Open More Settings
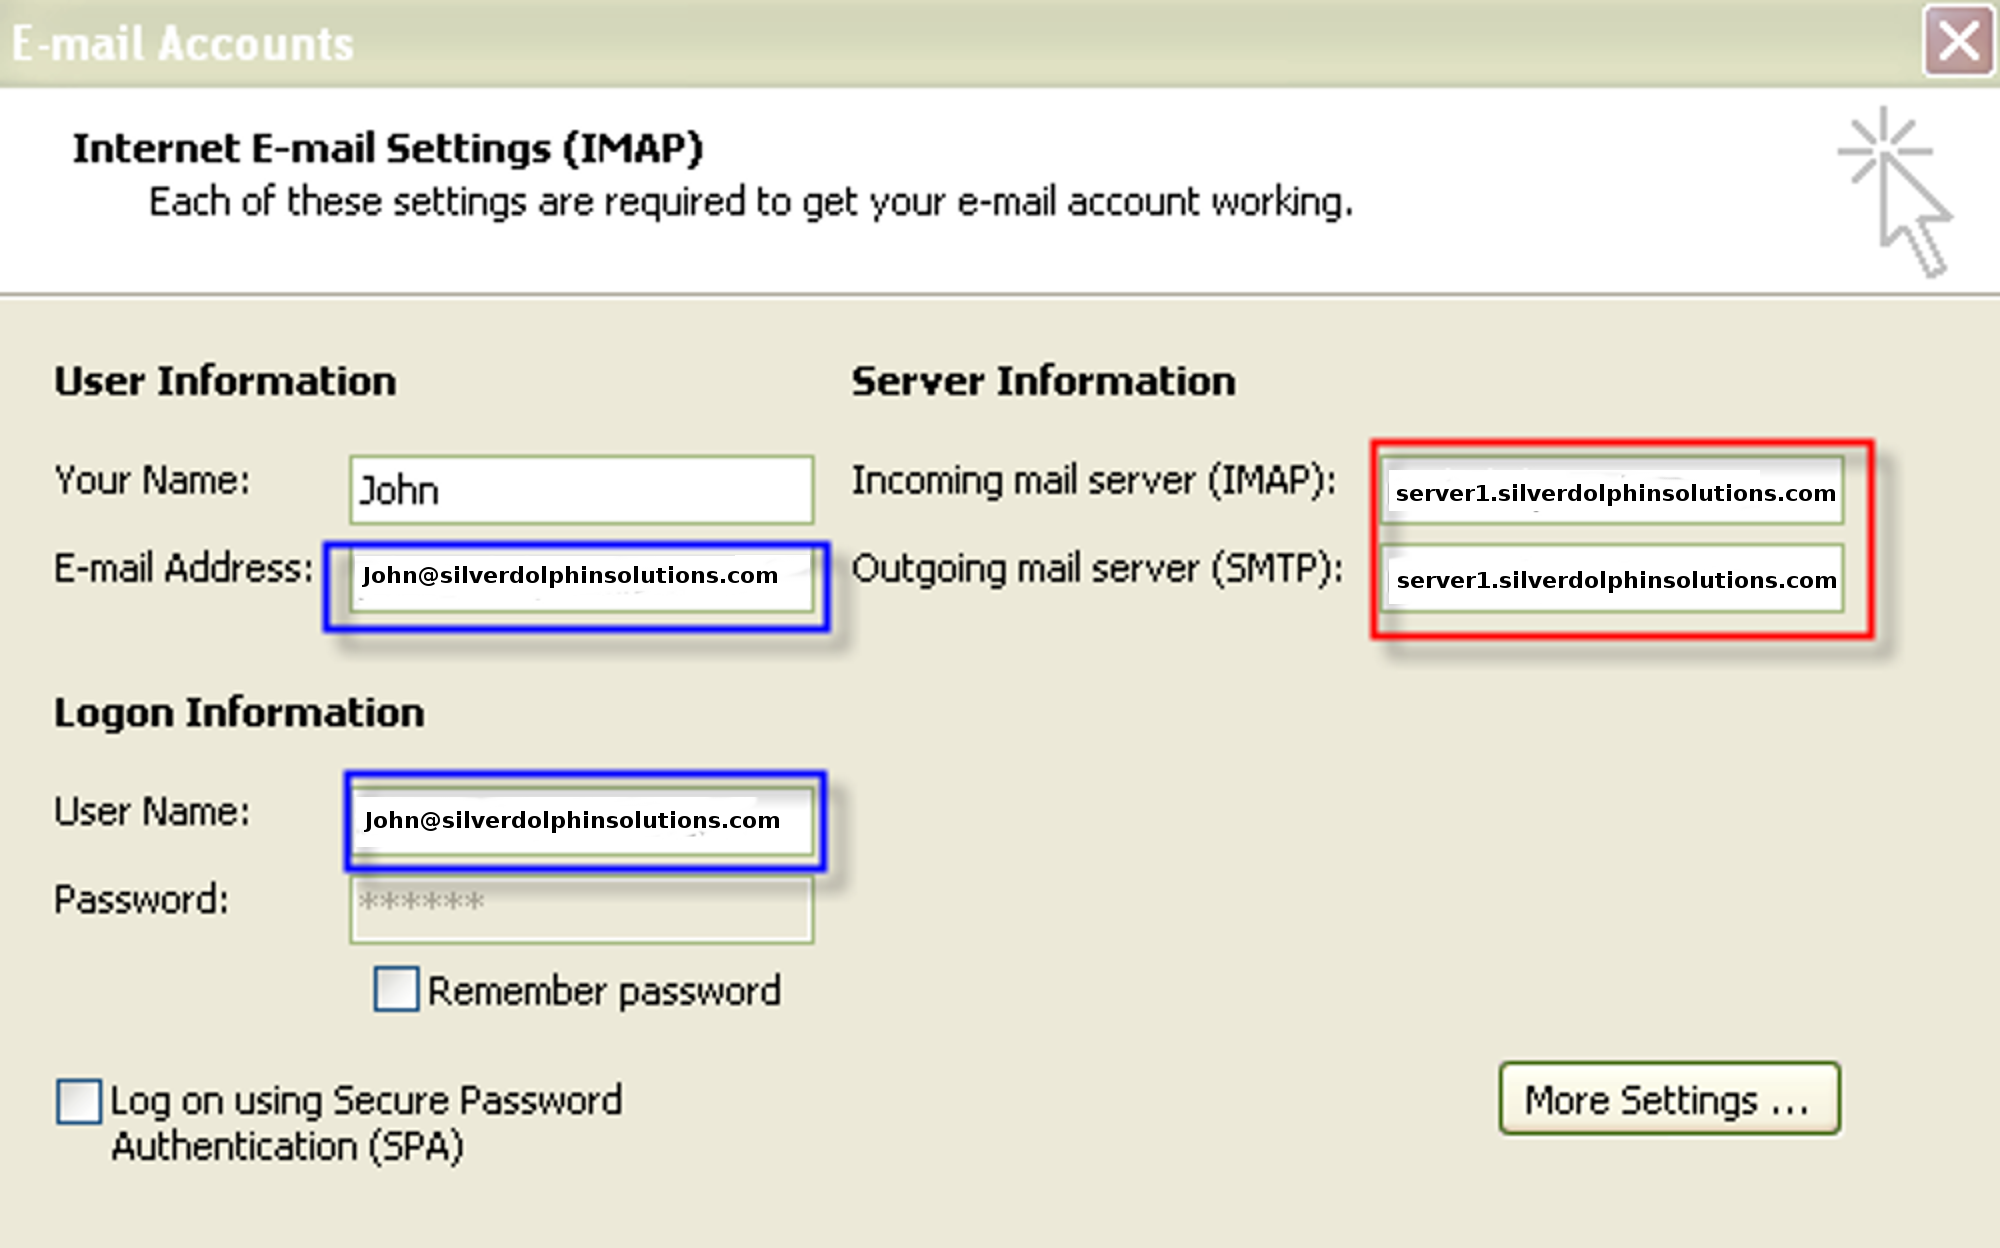Screen dimensions: 2000x1248 point(1669,1099)
